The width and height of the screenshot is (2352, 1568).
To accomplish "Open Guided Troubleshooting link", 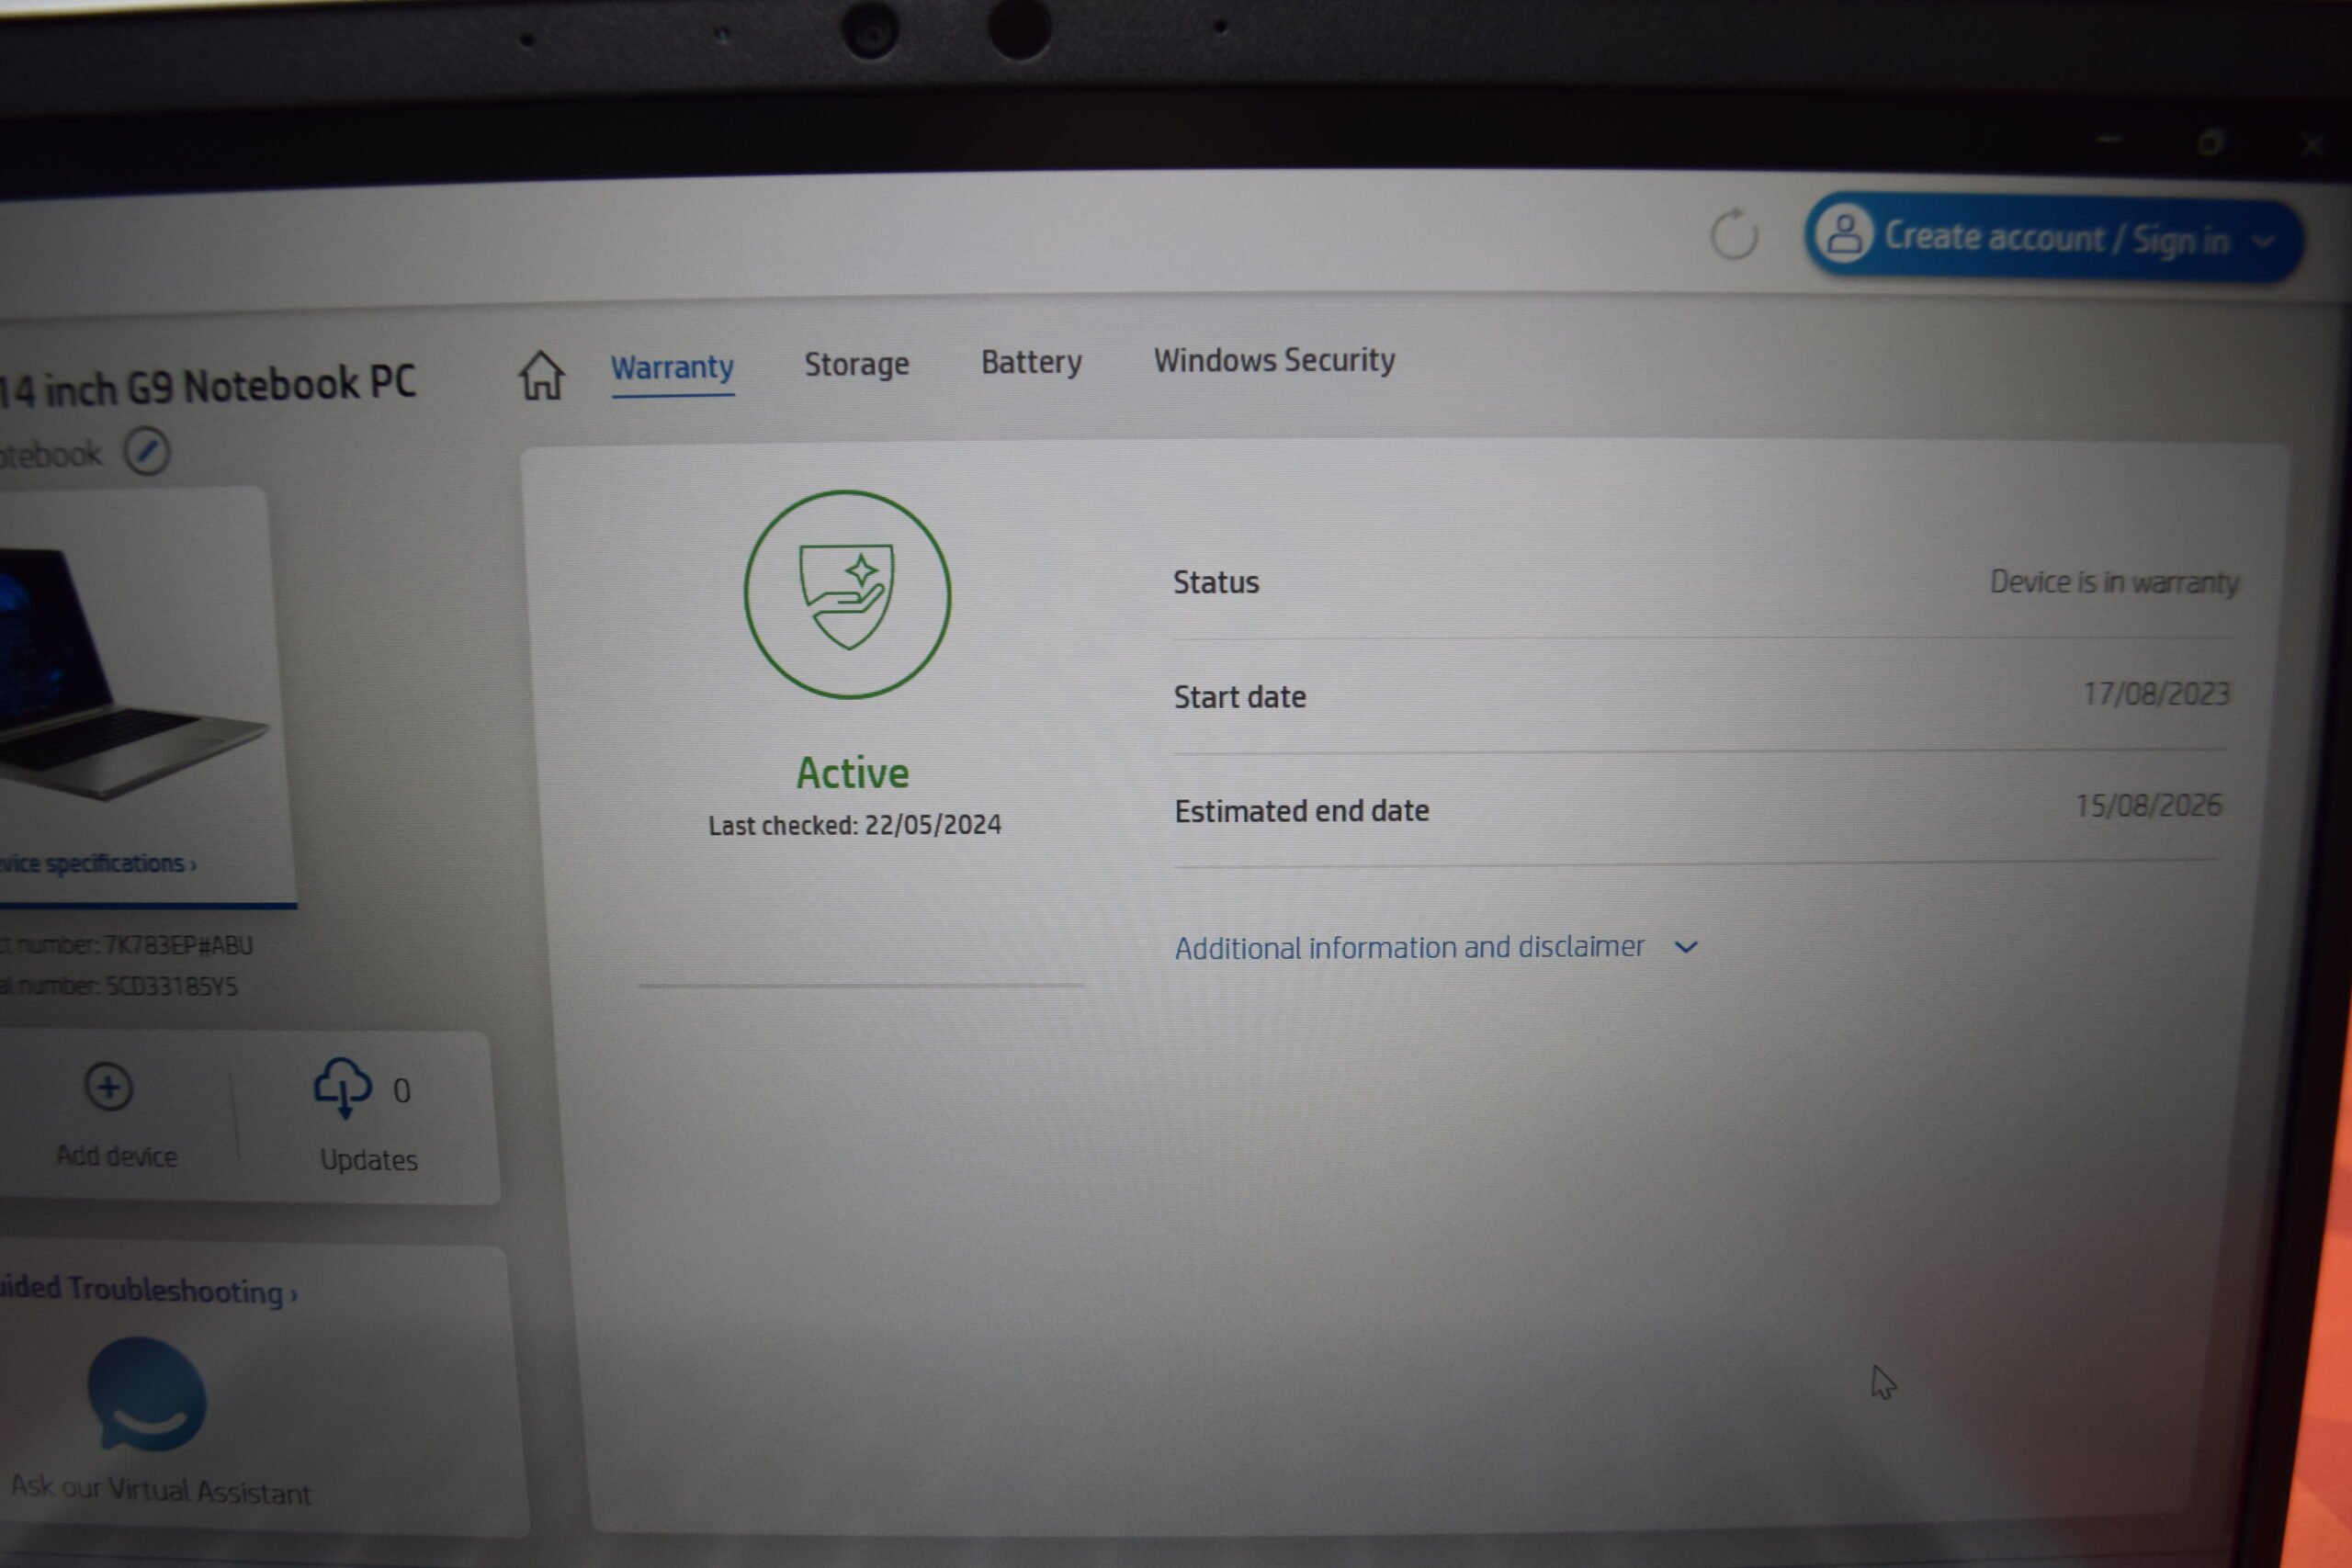I will (147, 1290).
